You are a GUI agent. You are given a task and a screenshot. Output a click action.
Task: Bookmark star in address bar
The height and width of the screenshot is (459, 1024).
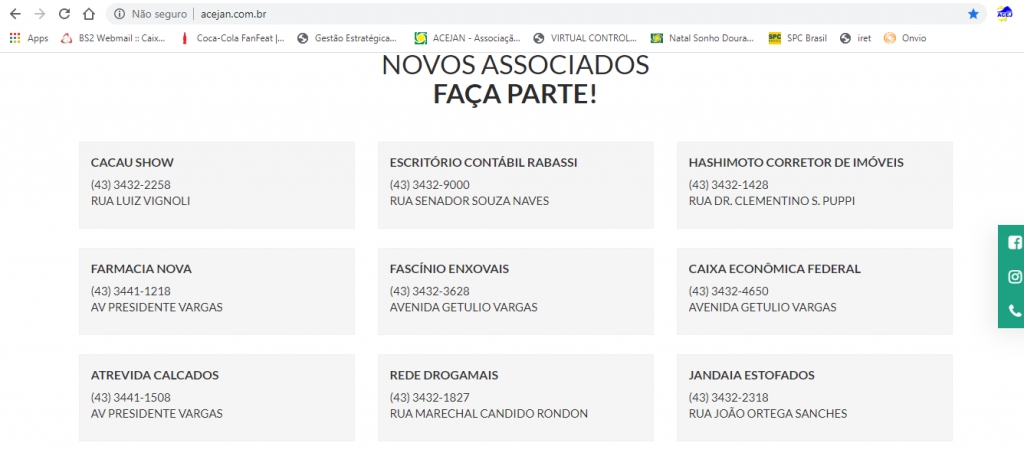click(973, 14)
